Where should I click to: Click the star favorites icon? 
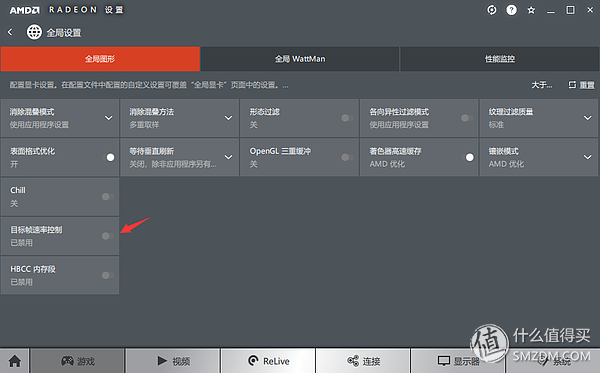531,10
